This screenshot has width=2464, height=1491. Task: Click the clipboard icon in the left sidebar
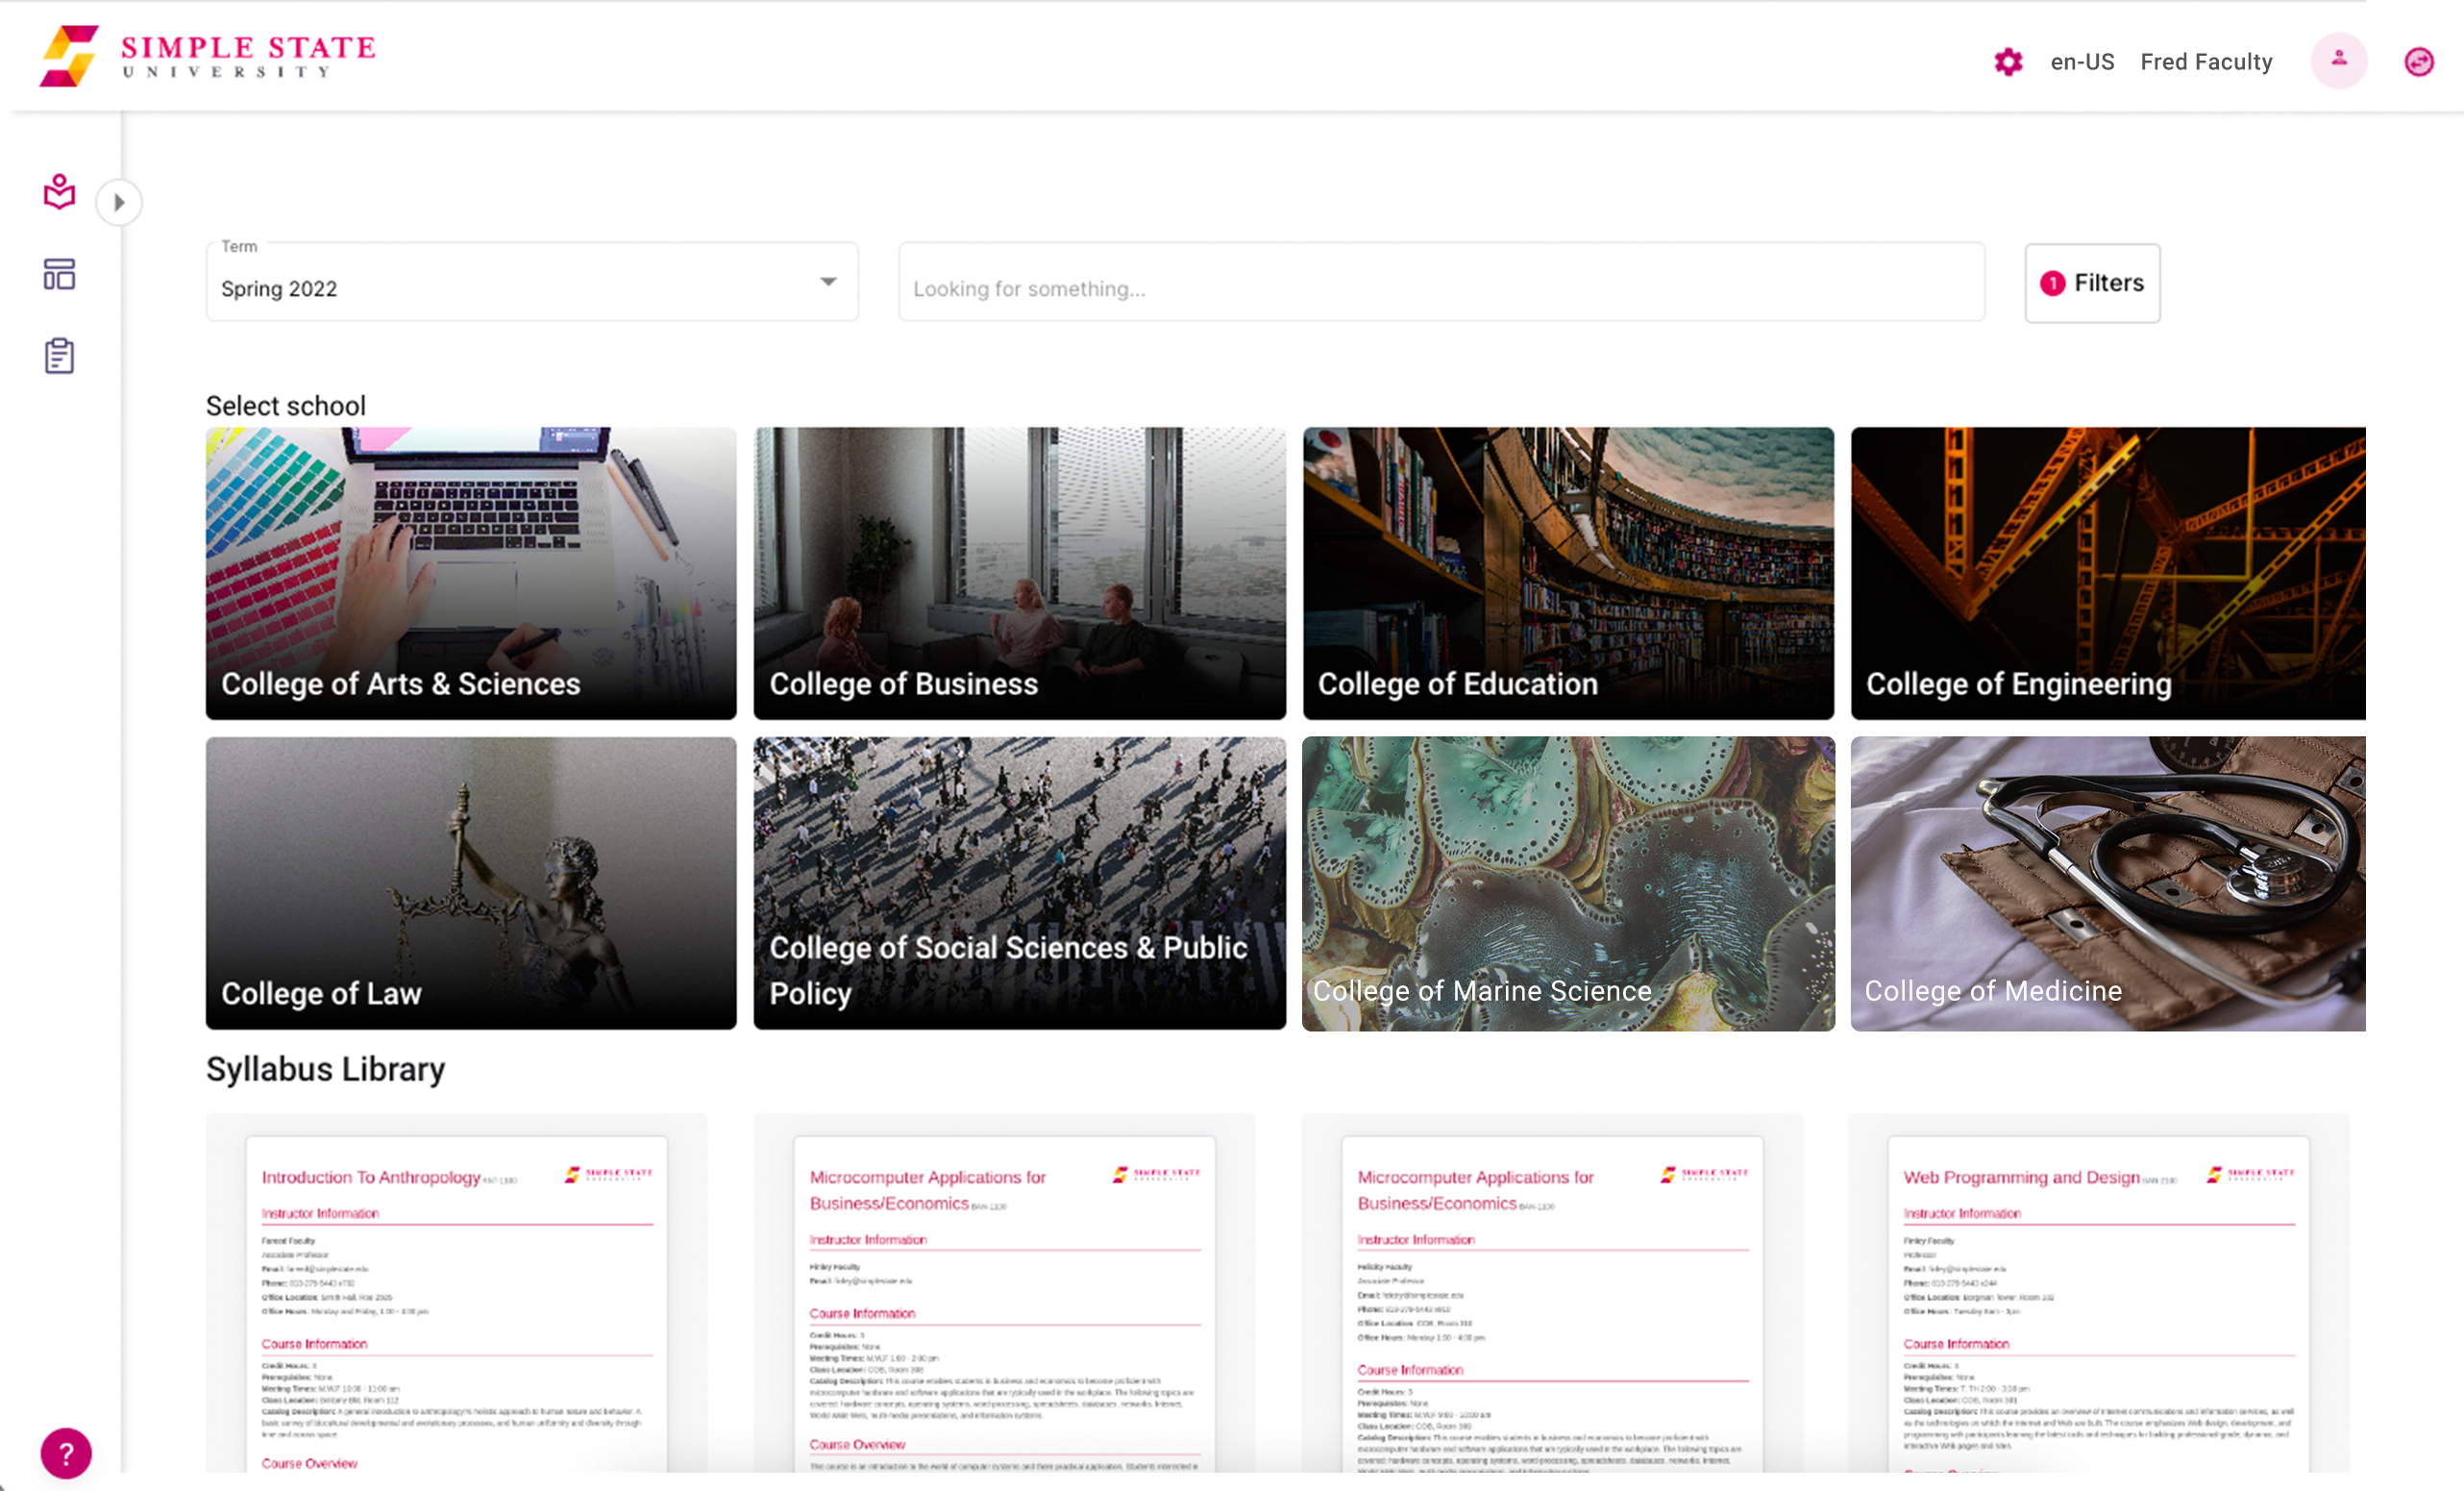coord(58,355)
